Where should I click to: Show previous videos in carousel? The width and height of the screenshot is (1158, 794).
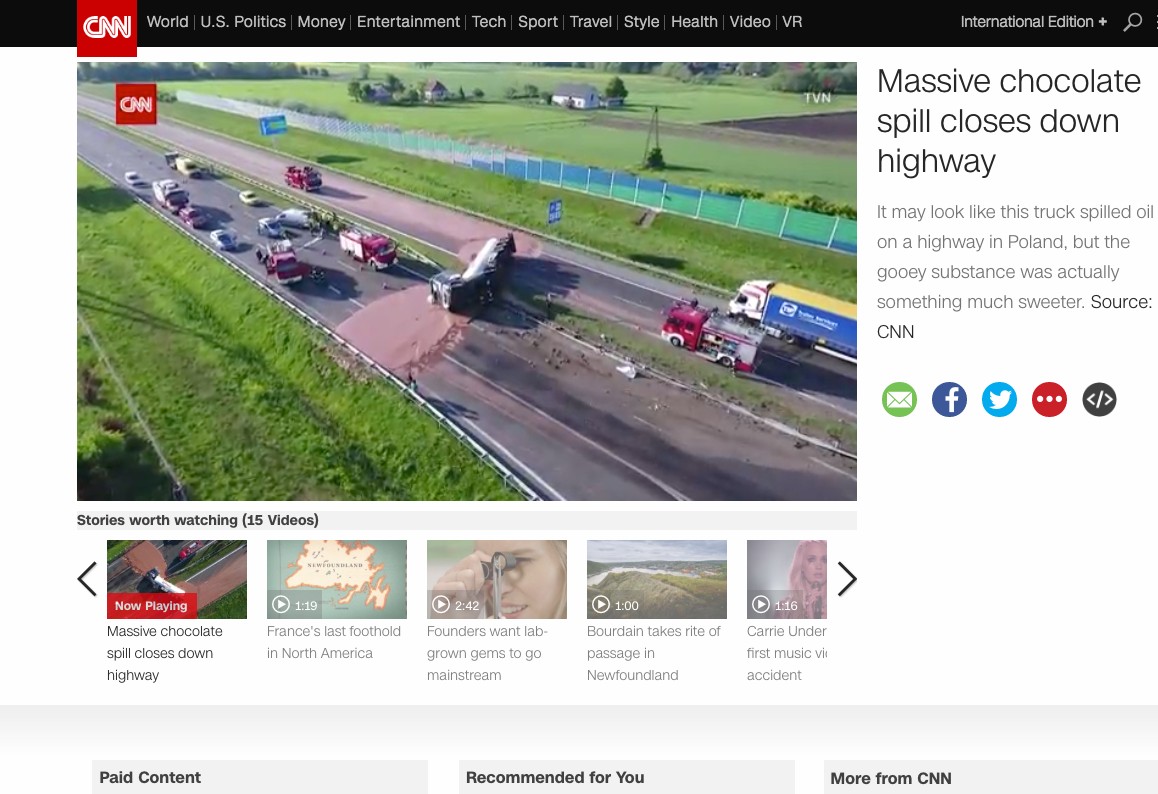pyautogui.click(x=88, y=579)
